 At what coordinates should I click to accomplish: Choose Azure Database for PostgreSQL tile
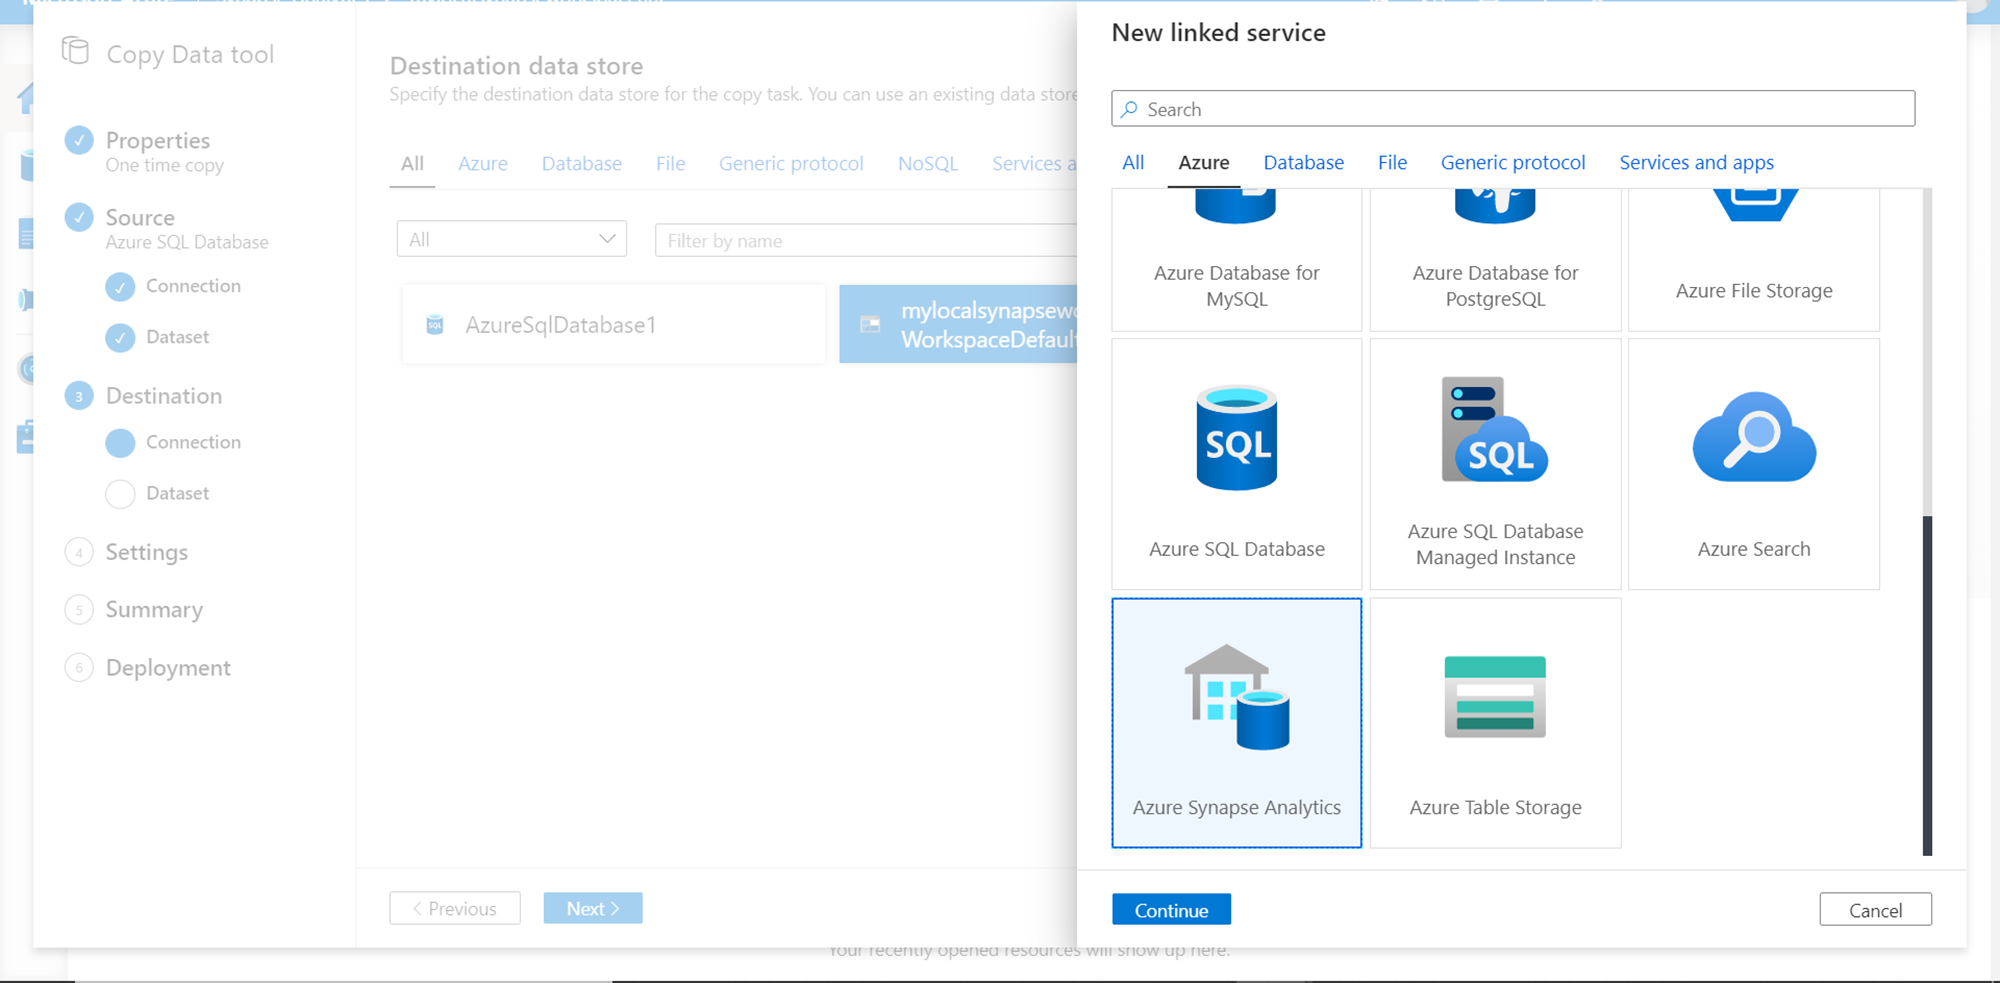(1494, 260)
